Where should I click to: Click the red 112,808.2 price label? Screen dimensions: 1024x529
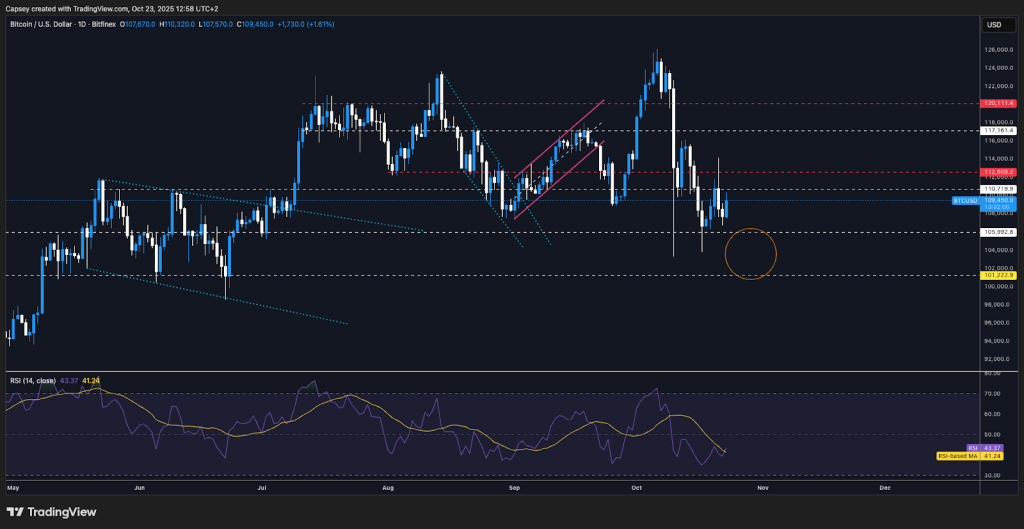(998, 172)
